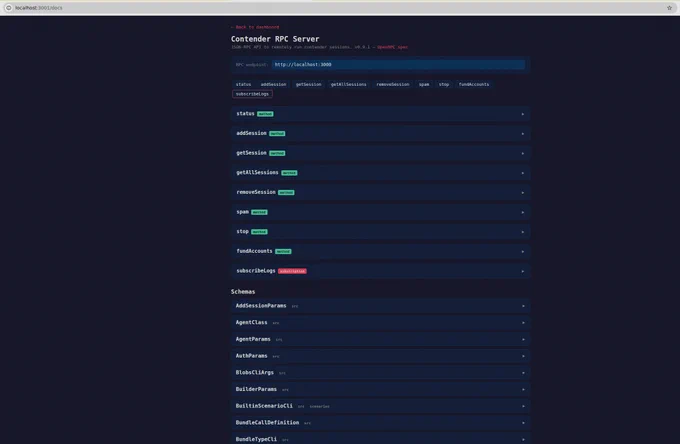Open the src link beside BuiltinScenarioCli
680x444 pixels.
pos(301,406)
